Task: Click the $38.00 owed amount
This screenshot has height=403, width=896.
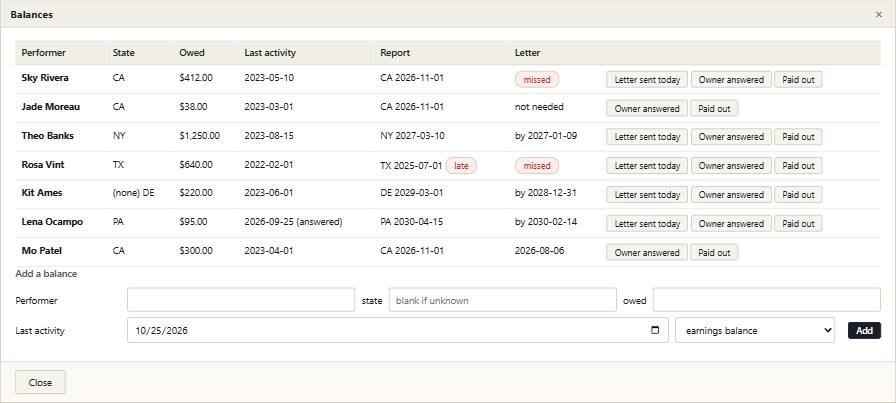Action: coord(193,107)
